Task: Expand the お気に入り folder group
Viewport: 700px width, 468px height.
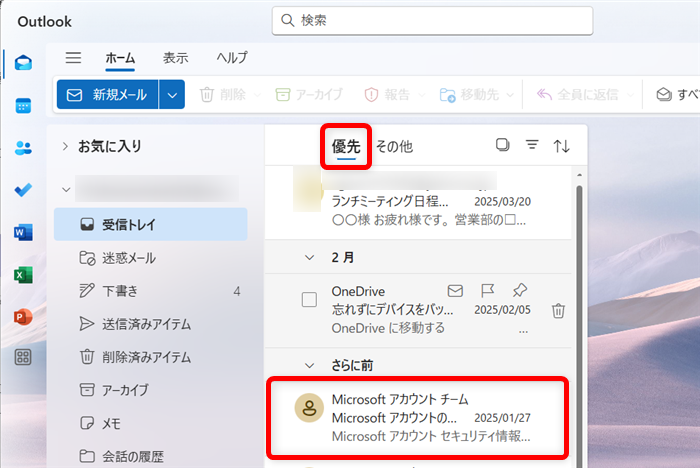Action: coord(66,146)
